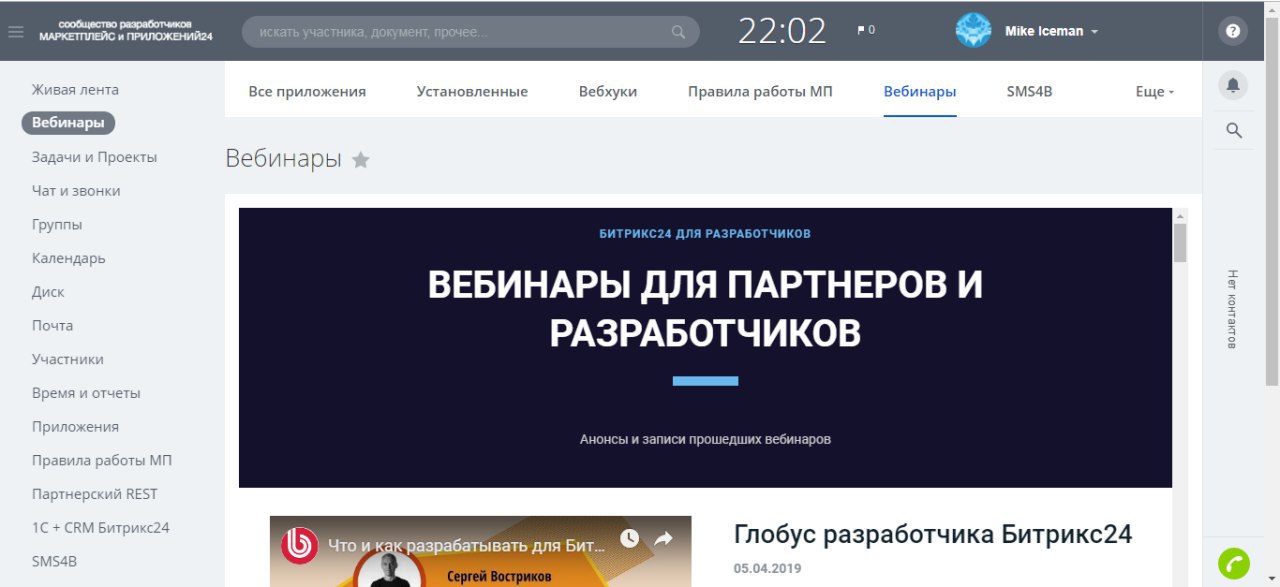Click the video channel logo
1280x587 pixels.
(x=299, y=546)
